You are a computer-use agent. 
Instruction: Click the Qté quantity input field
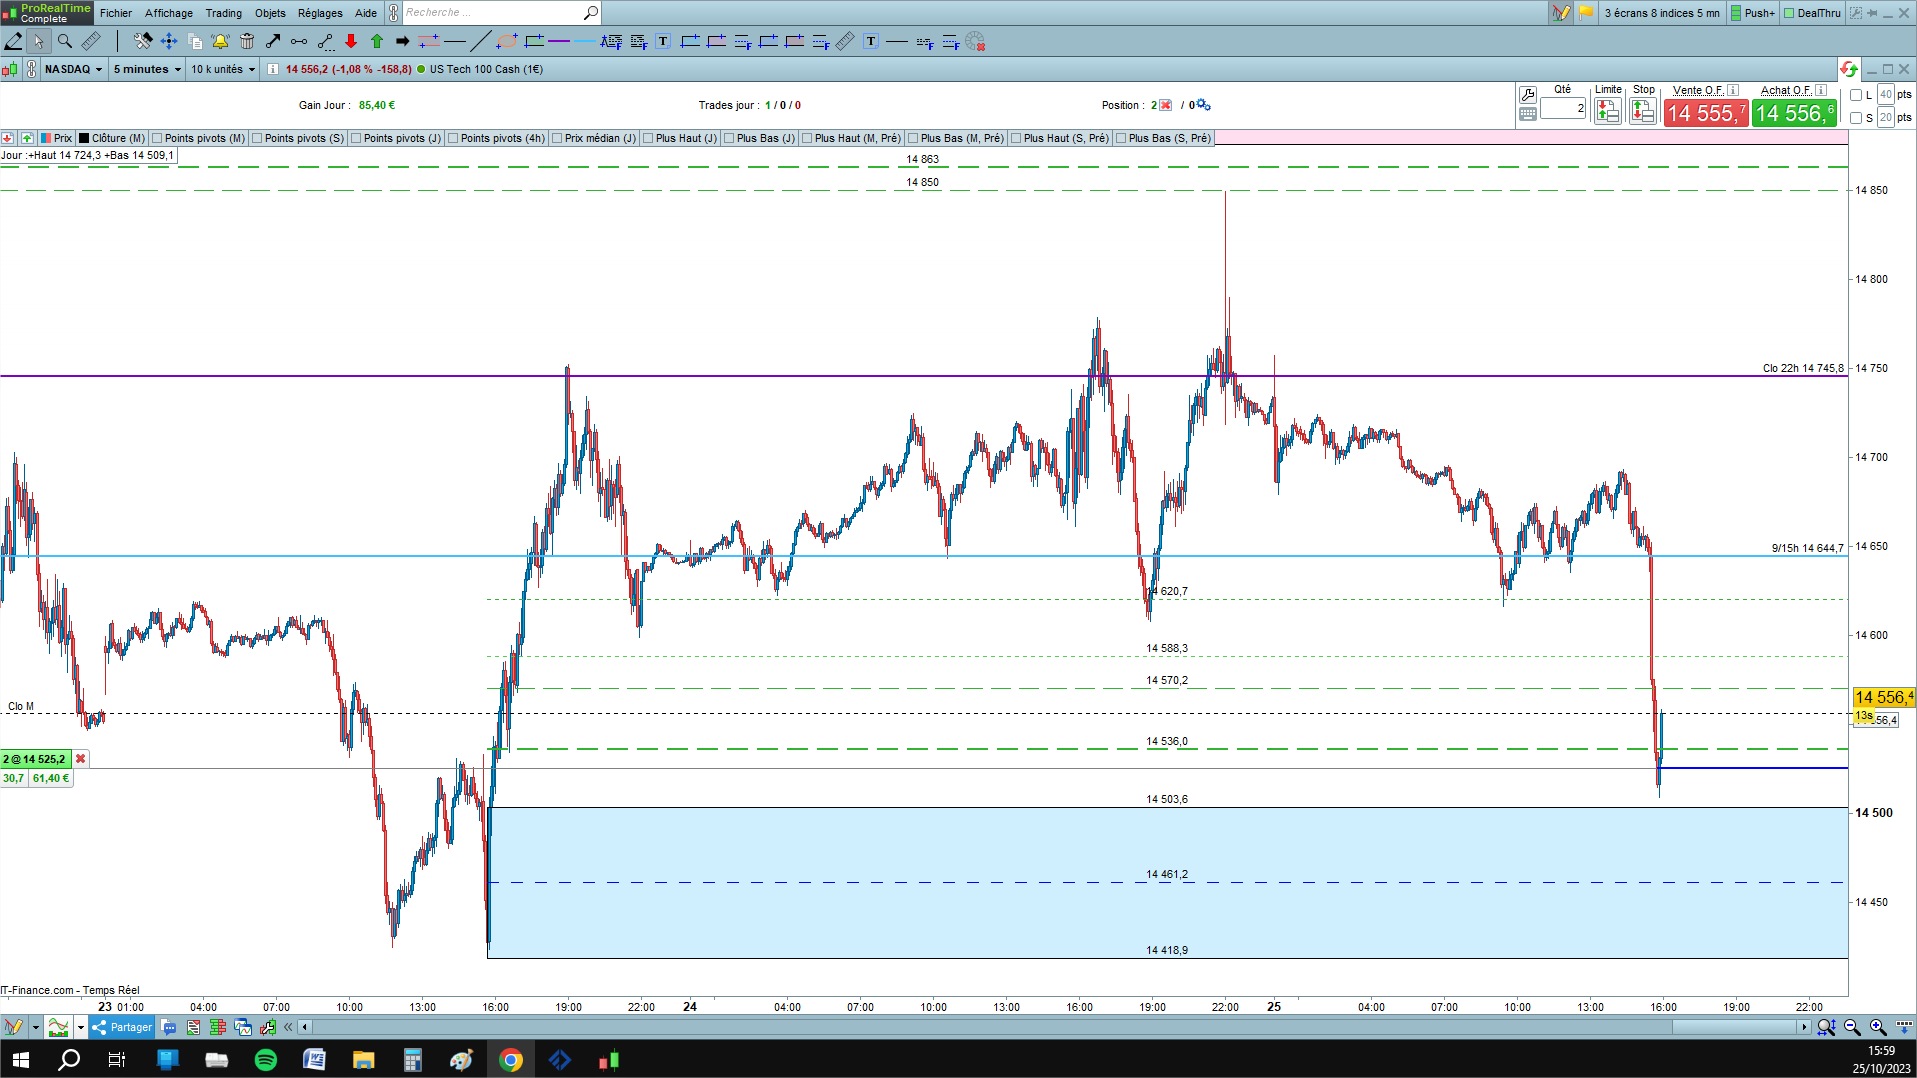[1563, 109]
